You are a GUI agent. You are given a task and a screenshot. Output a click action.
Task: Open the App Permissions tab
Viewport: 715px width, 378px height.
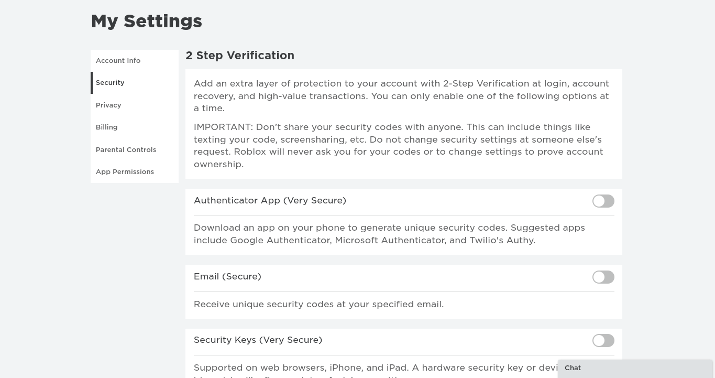135,171
